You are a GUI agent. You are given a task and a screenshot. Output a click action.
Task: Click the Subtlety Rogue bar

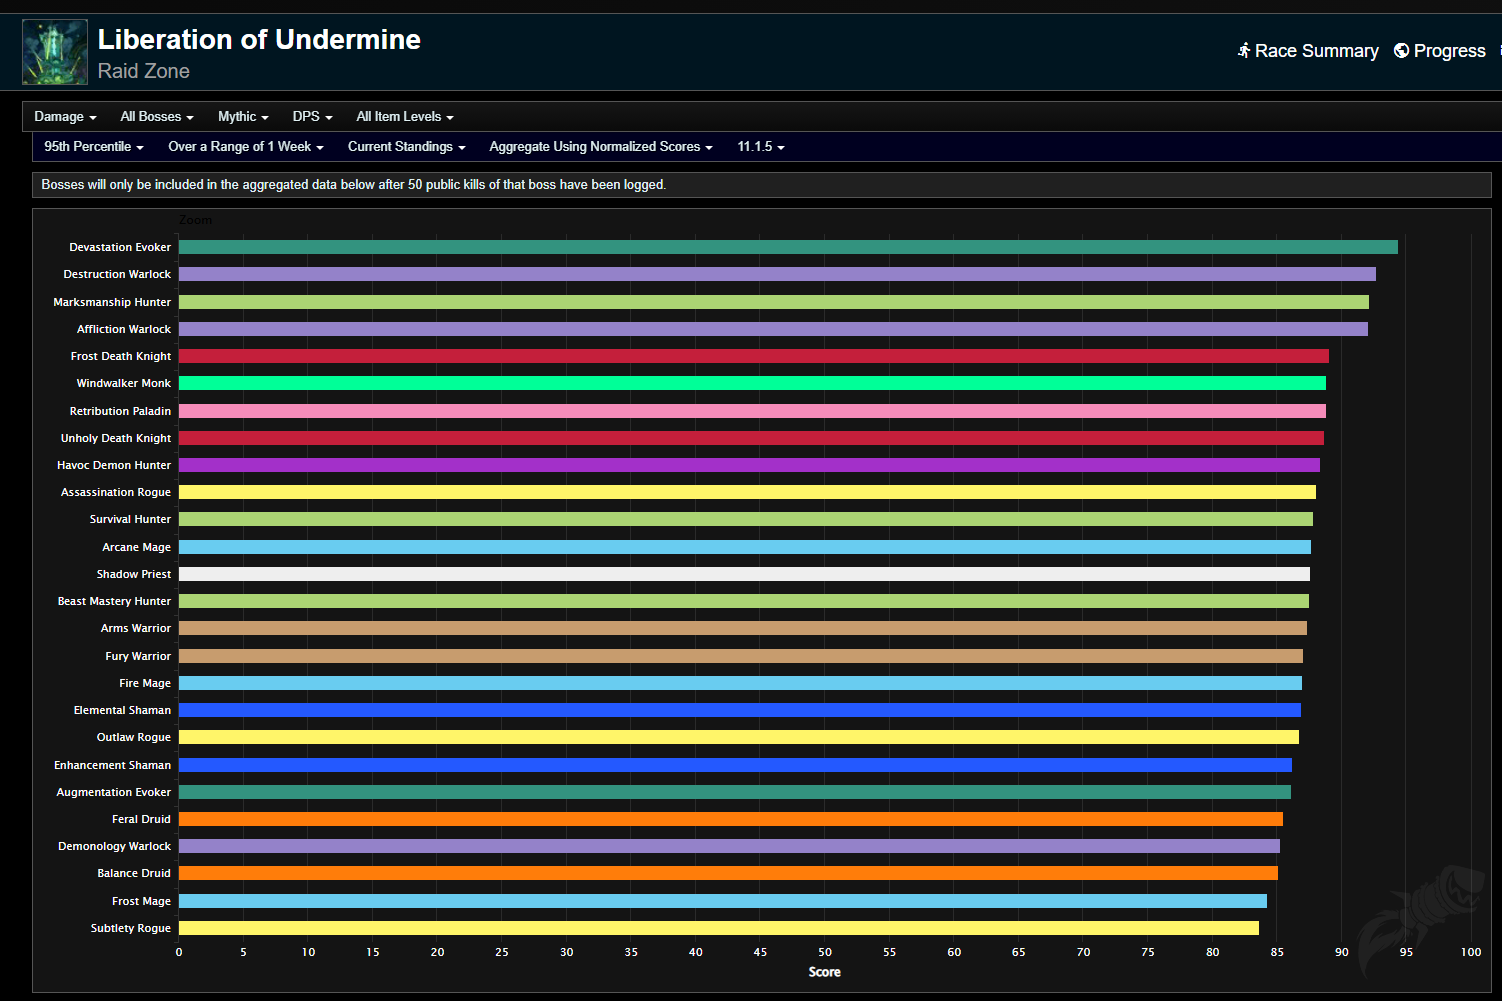pyautogui.click(x=719, y=928)
